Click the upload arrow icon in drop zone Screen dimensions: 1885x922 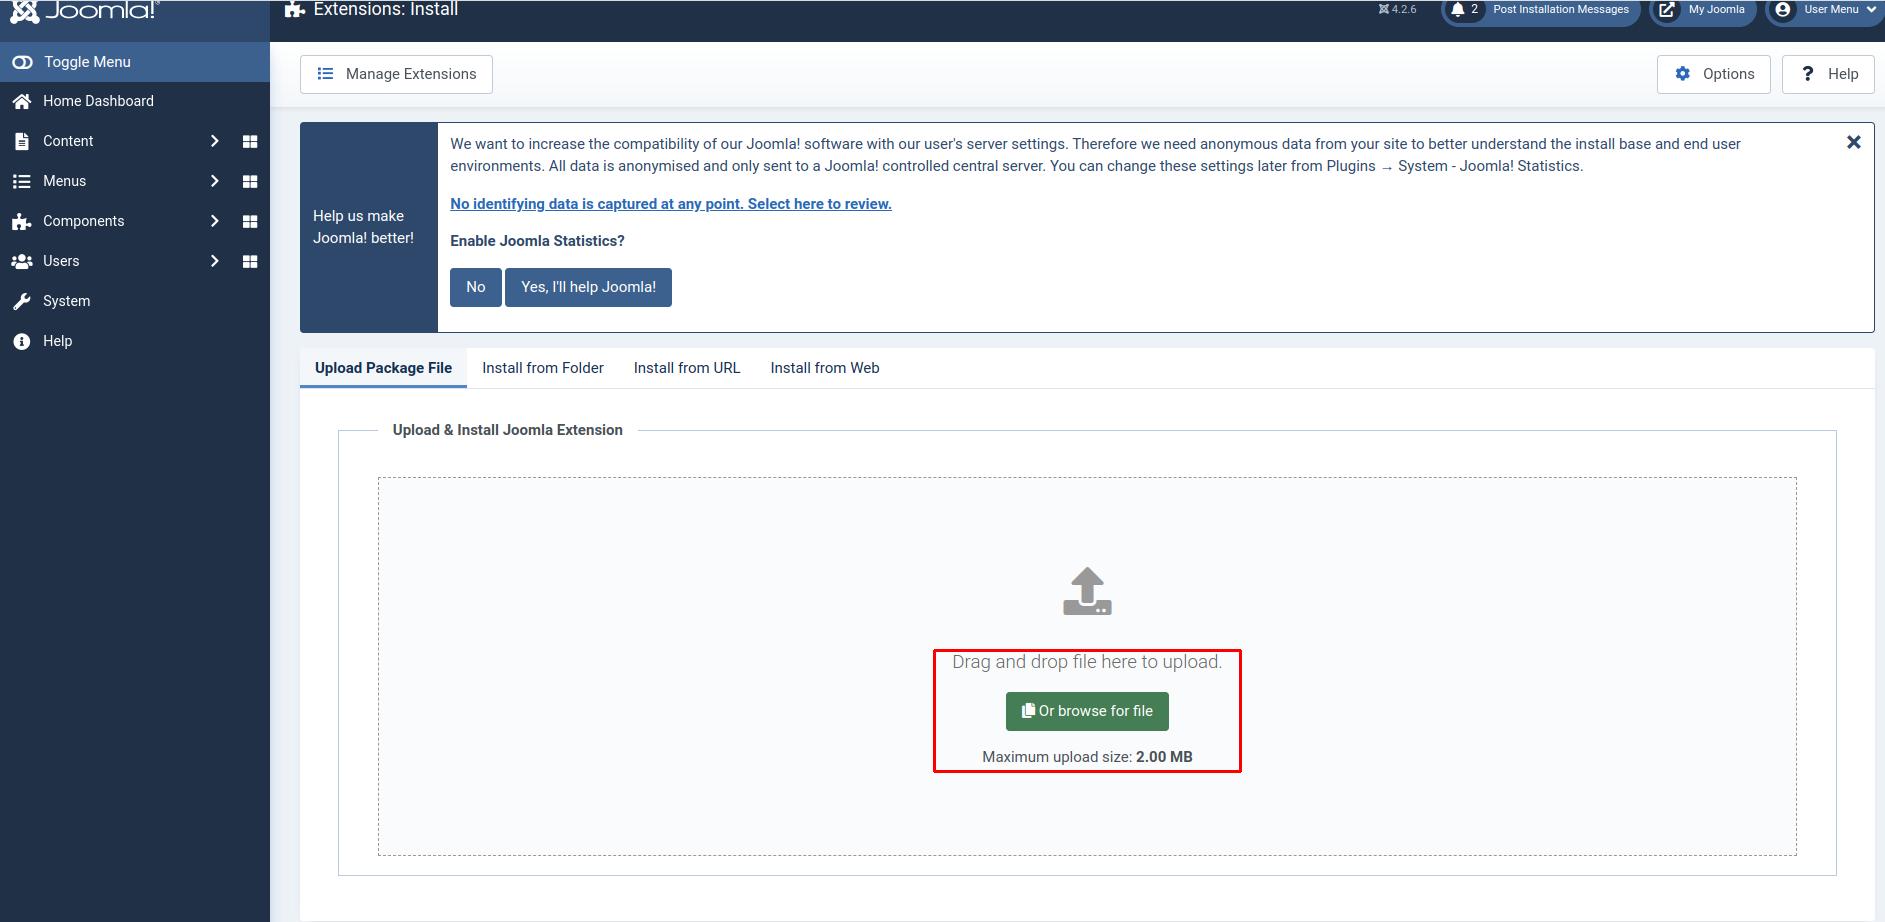pyautogui.click(x=1087, y=591)
